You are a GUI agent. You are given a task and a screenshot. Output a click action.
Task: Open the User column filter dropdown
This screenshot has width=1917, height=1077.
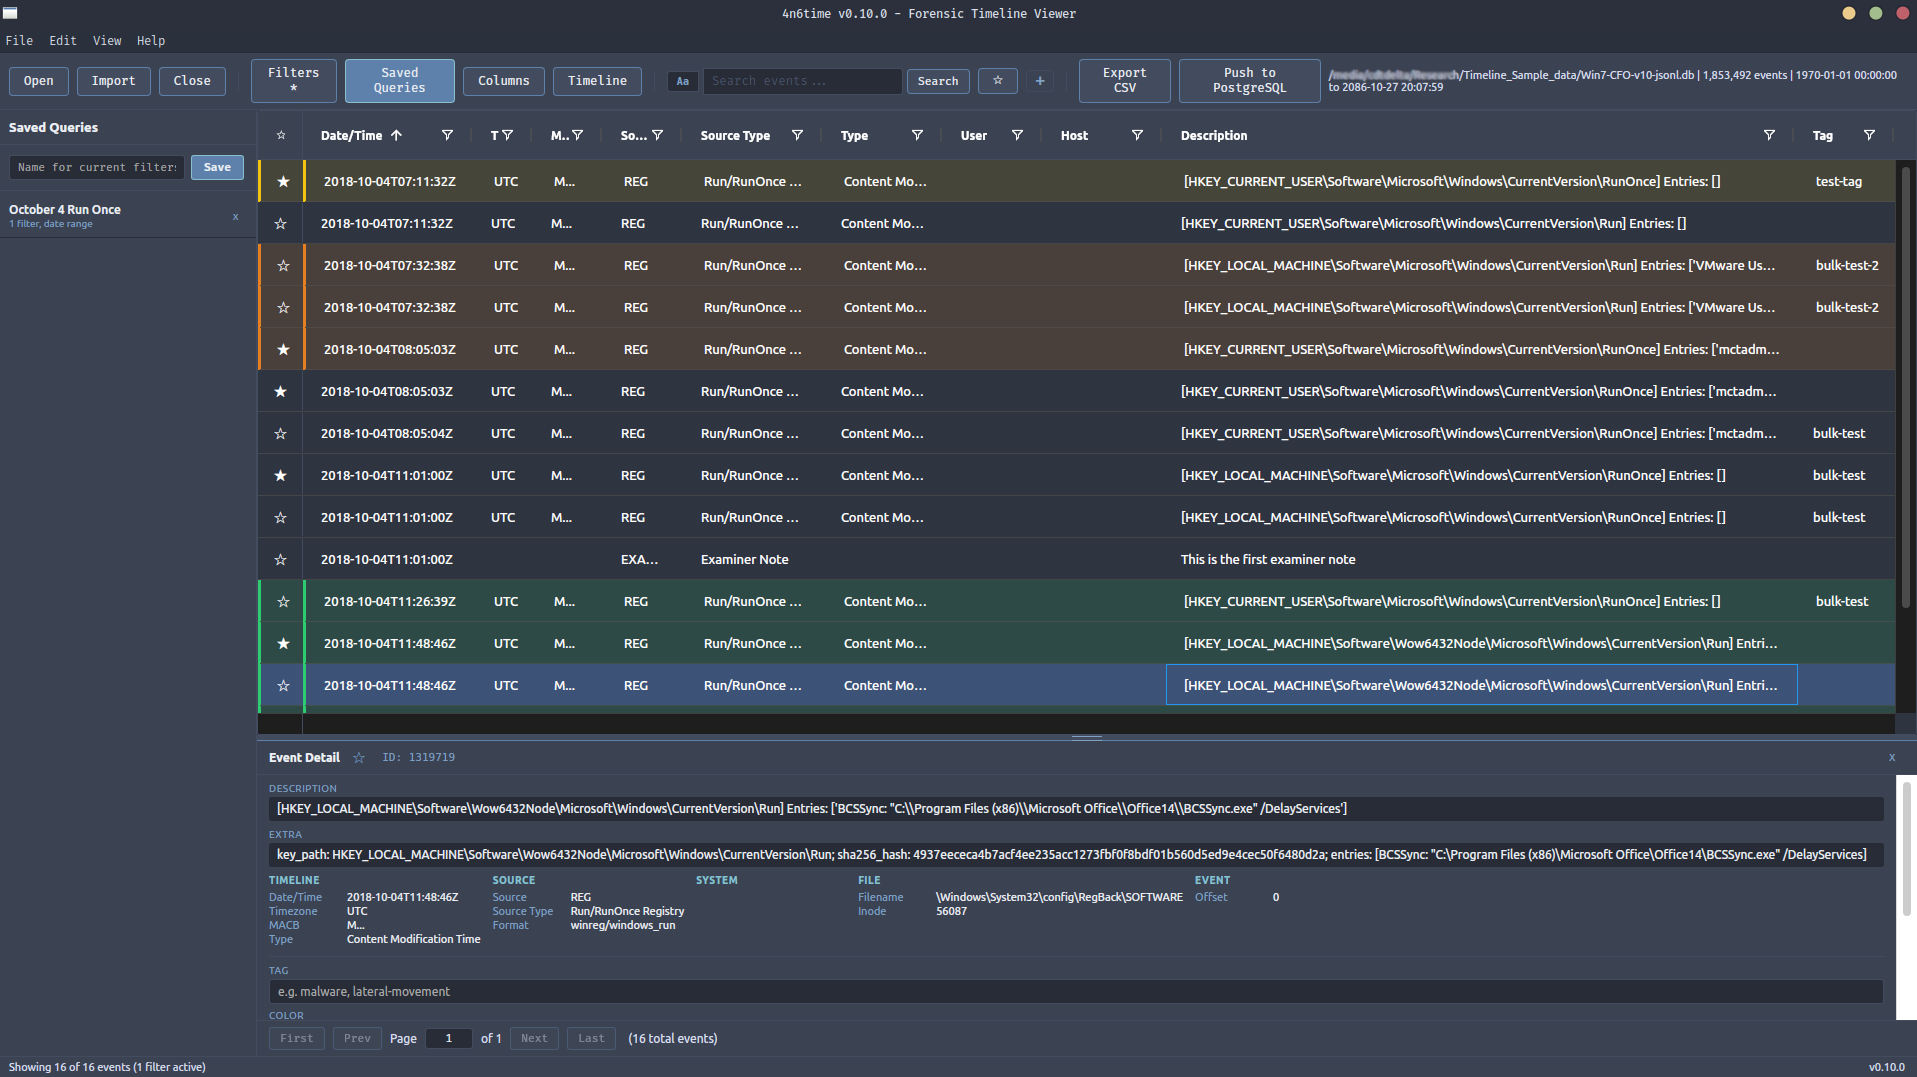pos(1017,135)
